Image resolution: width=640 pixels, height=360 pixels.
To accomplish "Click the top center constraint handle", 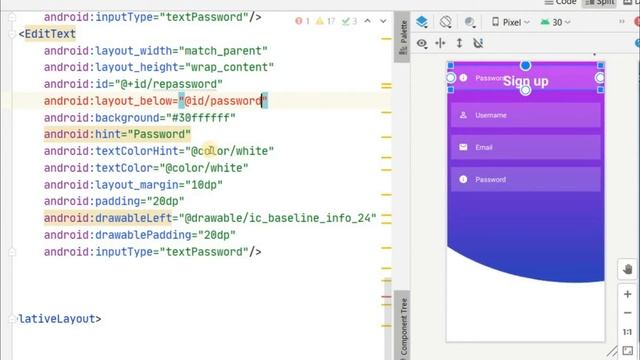I will click(x=525, y=65).
